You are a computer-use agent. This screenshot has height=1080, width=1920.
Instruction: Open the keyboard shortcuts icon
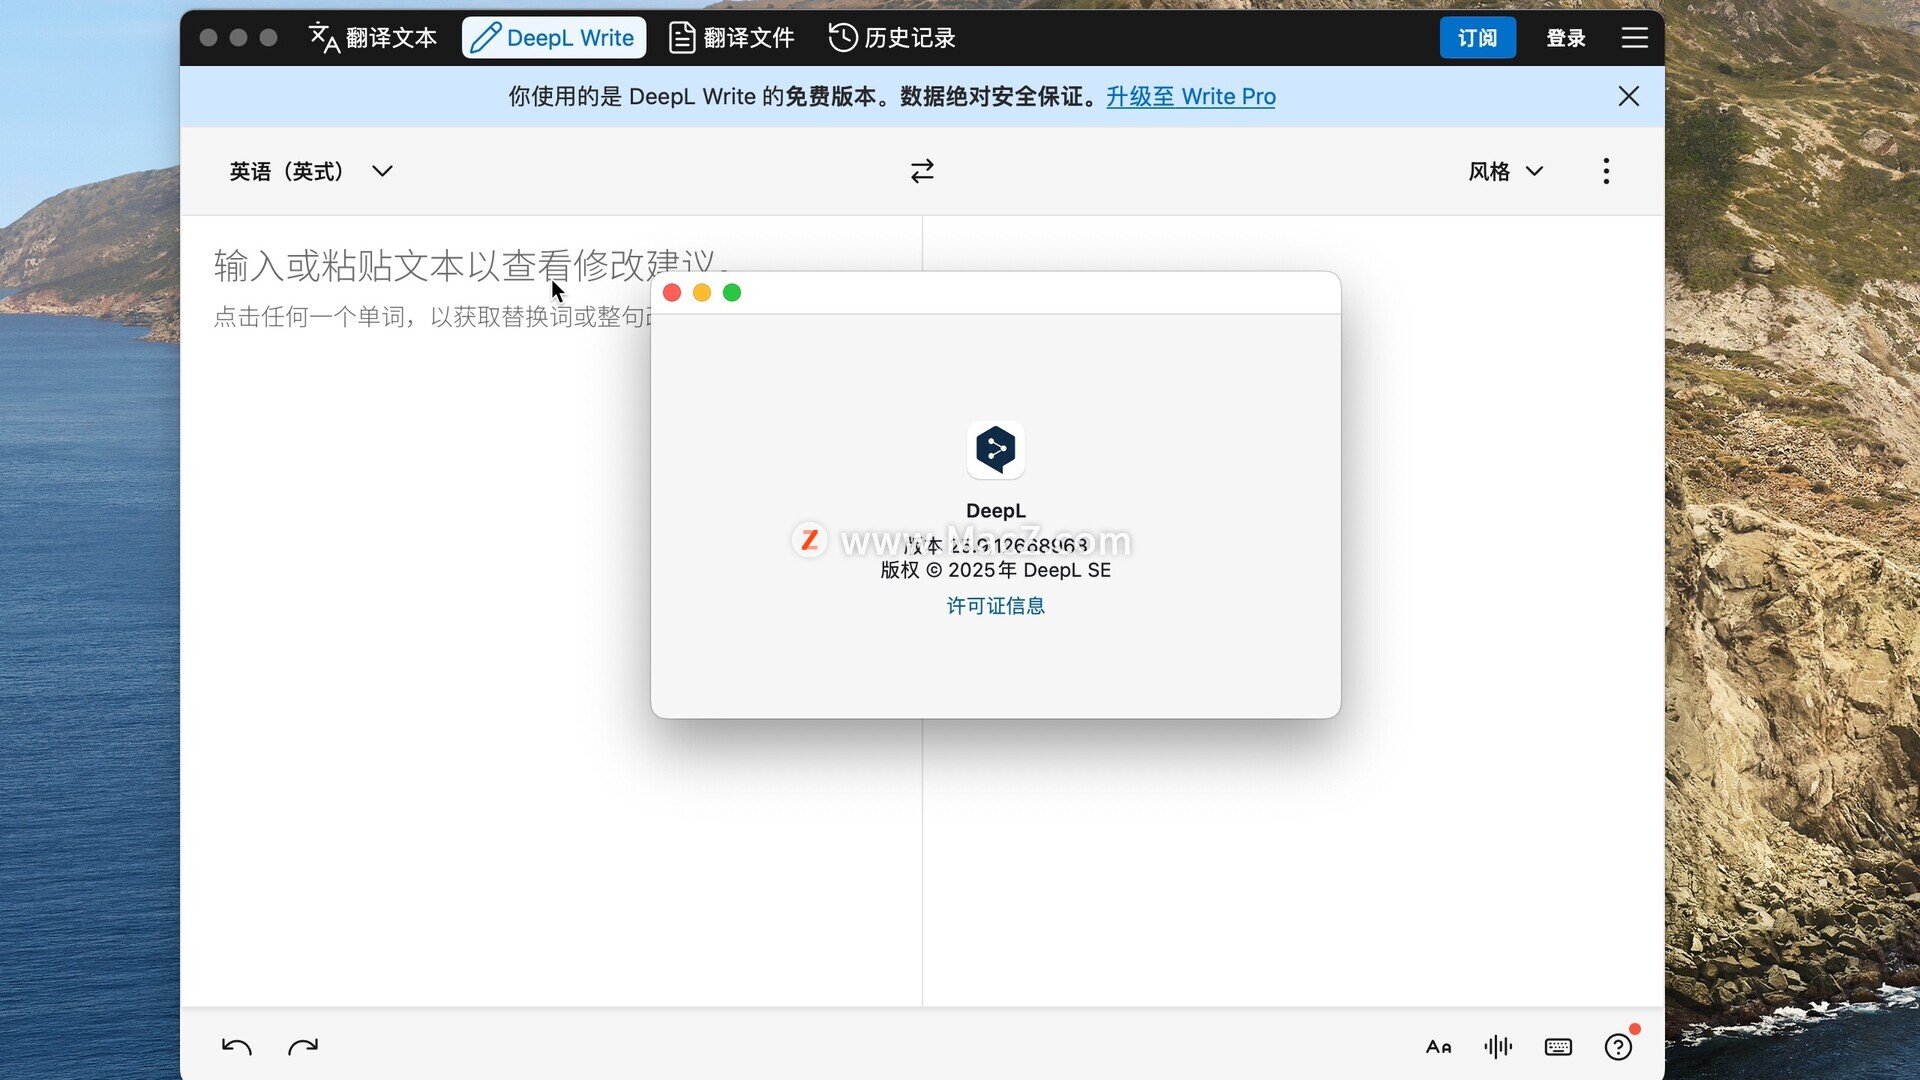point(1558,1047)
